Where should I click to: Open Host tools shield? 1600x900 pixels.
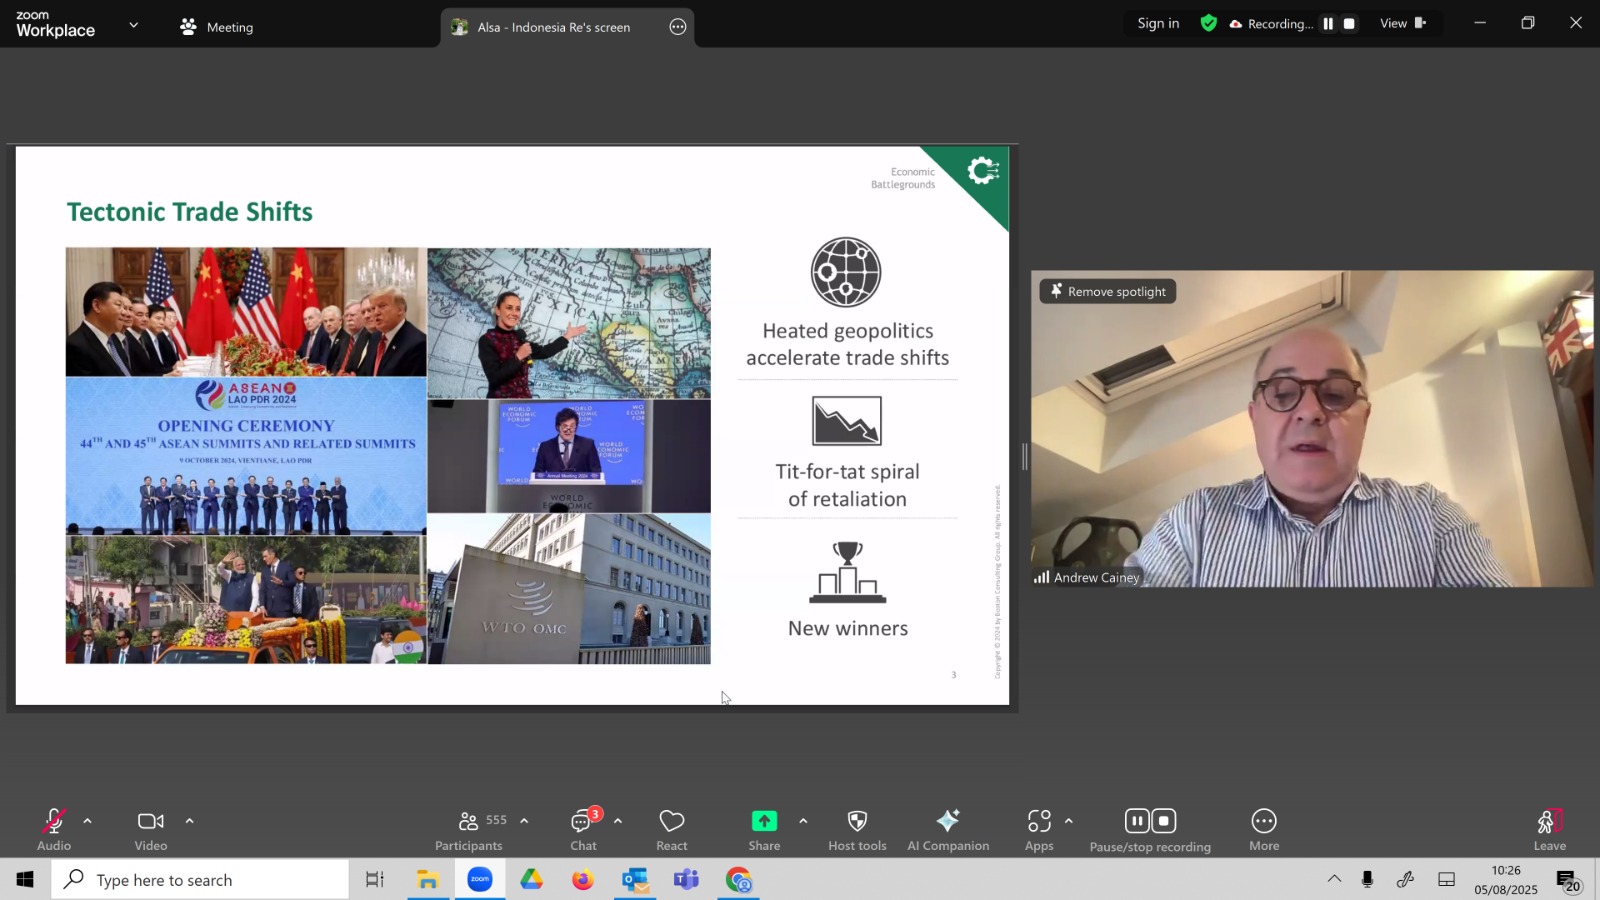(x=857, y=829)
